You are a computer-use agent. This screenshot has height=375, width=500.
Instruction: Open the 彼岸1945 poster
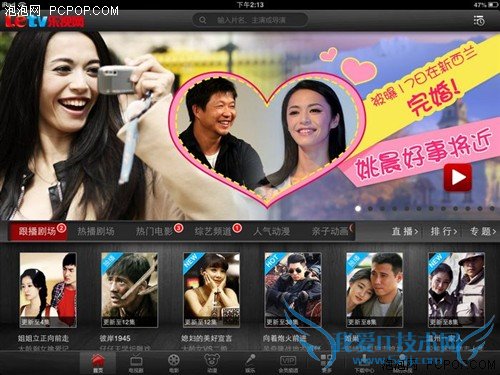[x=129, y=290]
